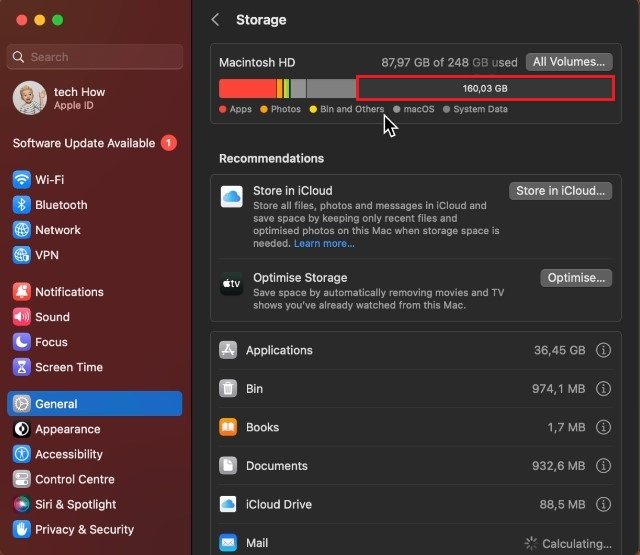Show info for iCloud Drive storage

(x=603, y=505)
